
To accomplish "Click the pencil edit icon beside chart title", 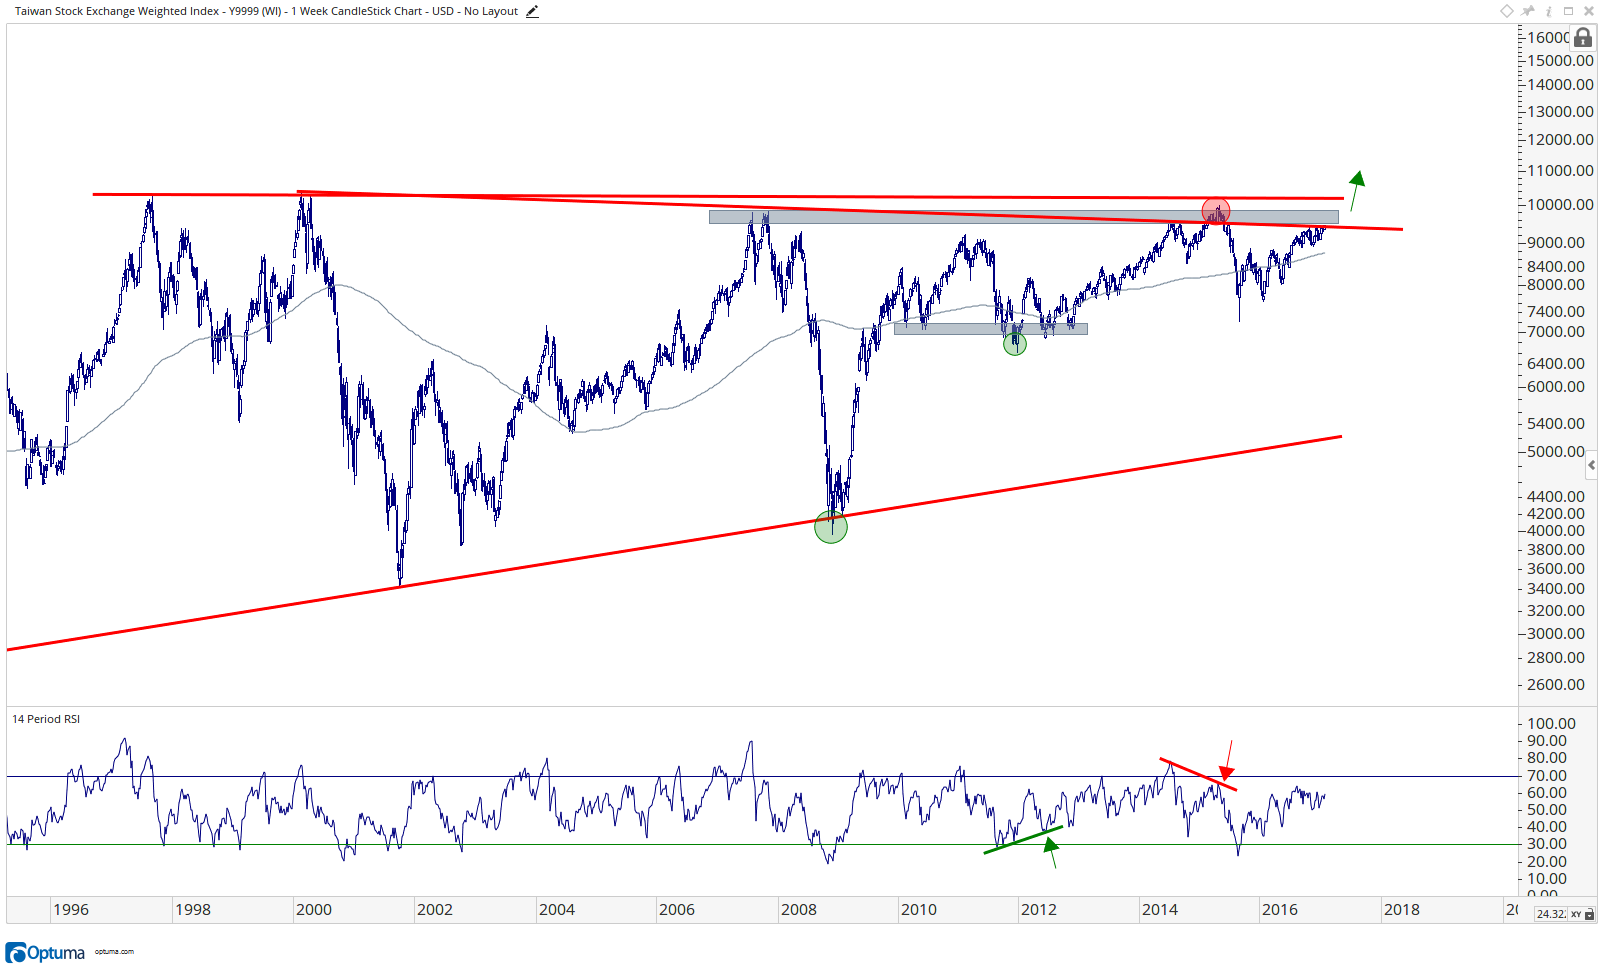I will coord(532,12).
